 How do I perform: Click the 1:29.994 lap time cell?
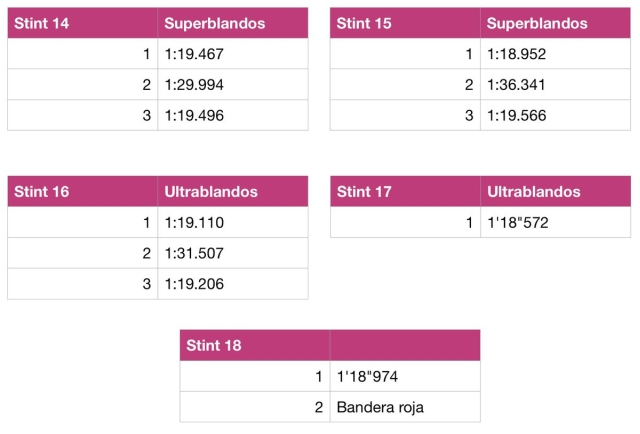coord(233,85)
